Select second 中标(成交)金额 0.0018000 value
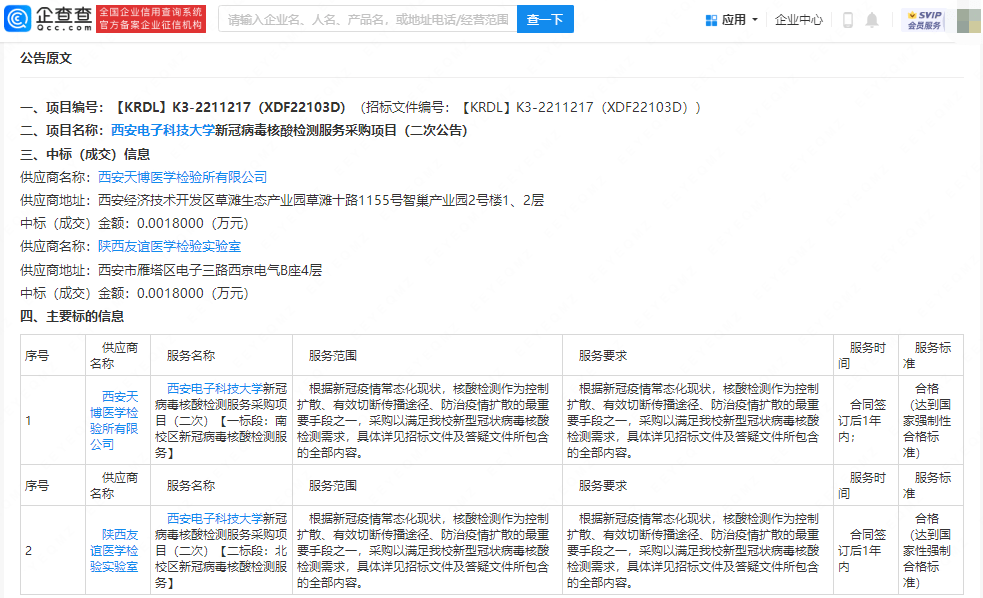 pyautogui.click(x=170, y=293)
